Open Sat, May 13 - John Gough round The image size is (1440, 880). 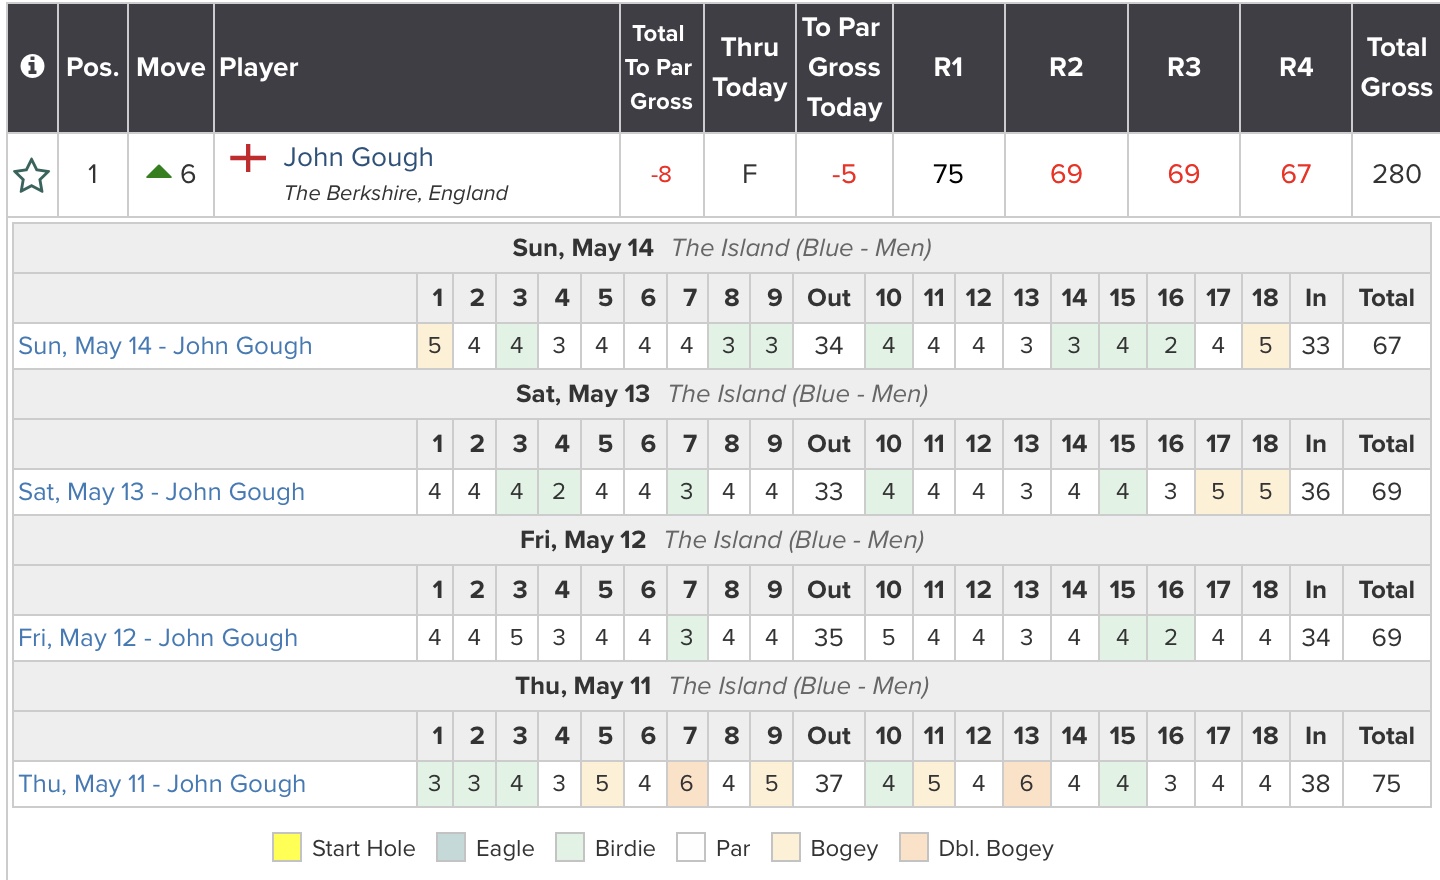click(x=161, y=492)
